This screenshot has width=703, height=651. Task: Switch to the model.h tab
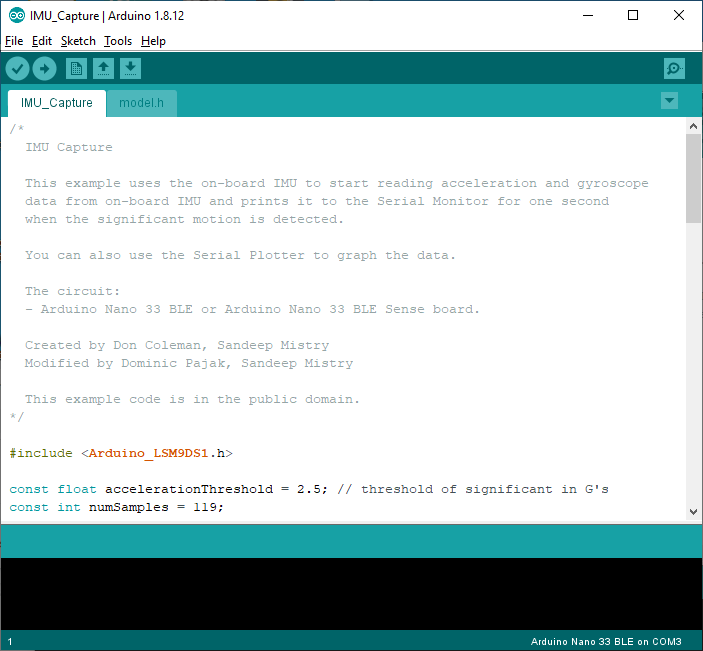click(x=142, y=103)
